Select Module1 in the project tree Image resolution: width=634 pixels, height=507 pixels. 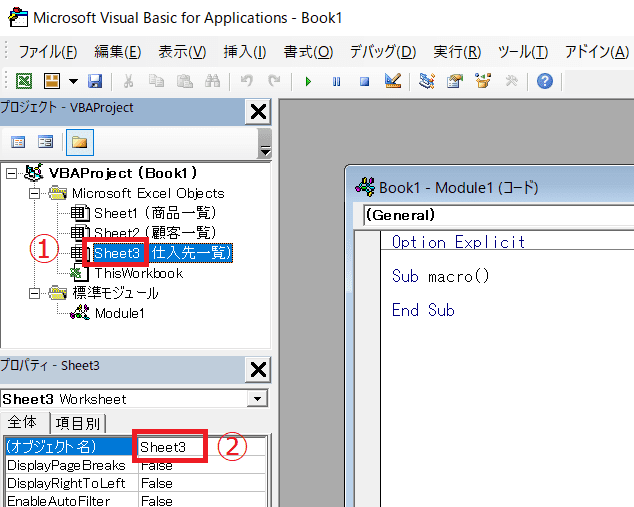(119, 313)
